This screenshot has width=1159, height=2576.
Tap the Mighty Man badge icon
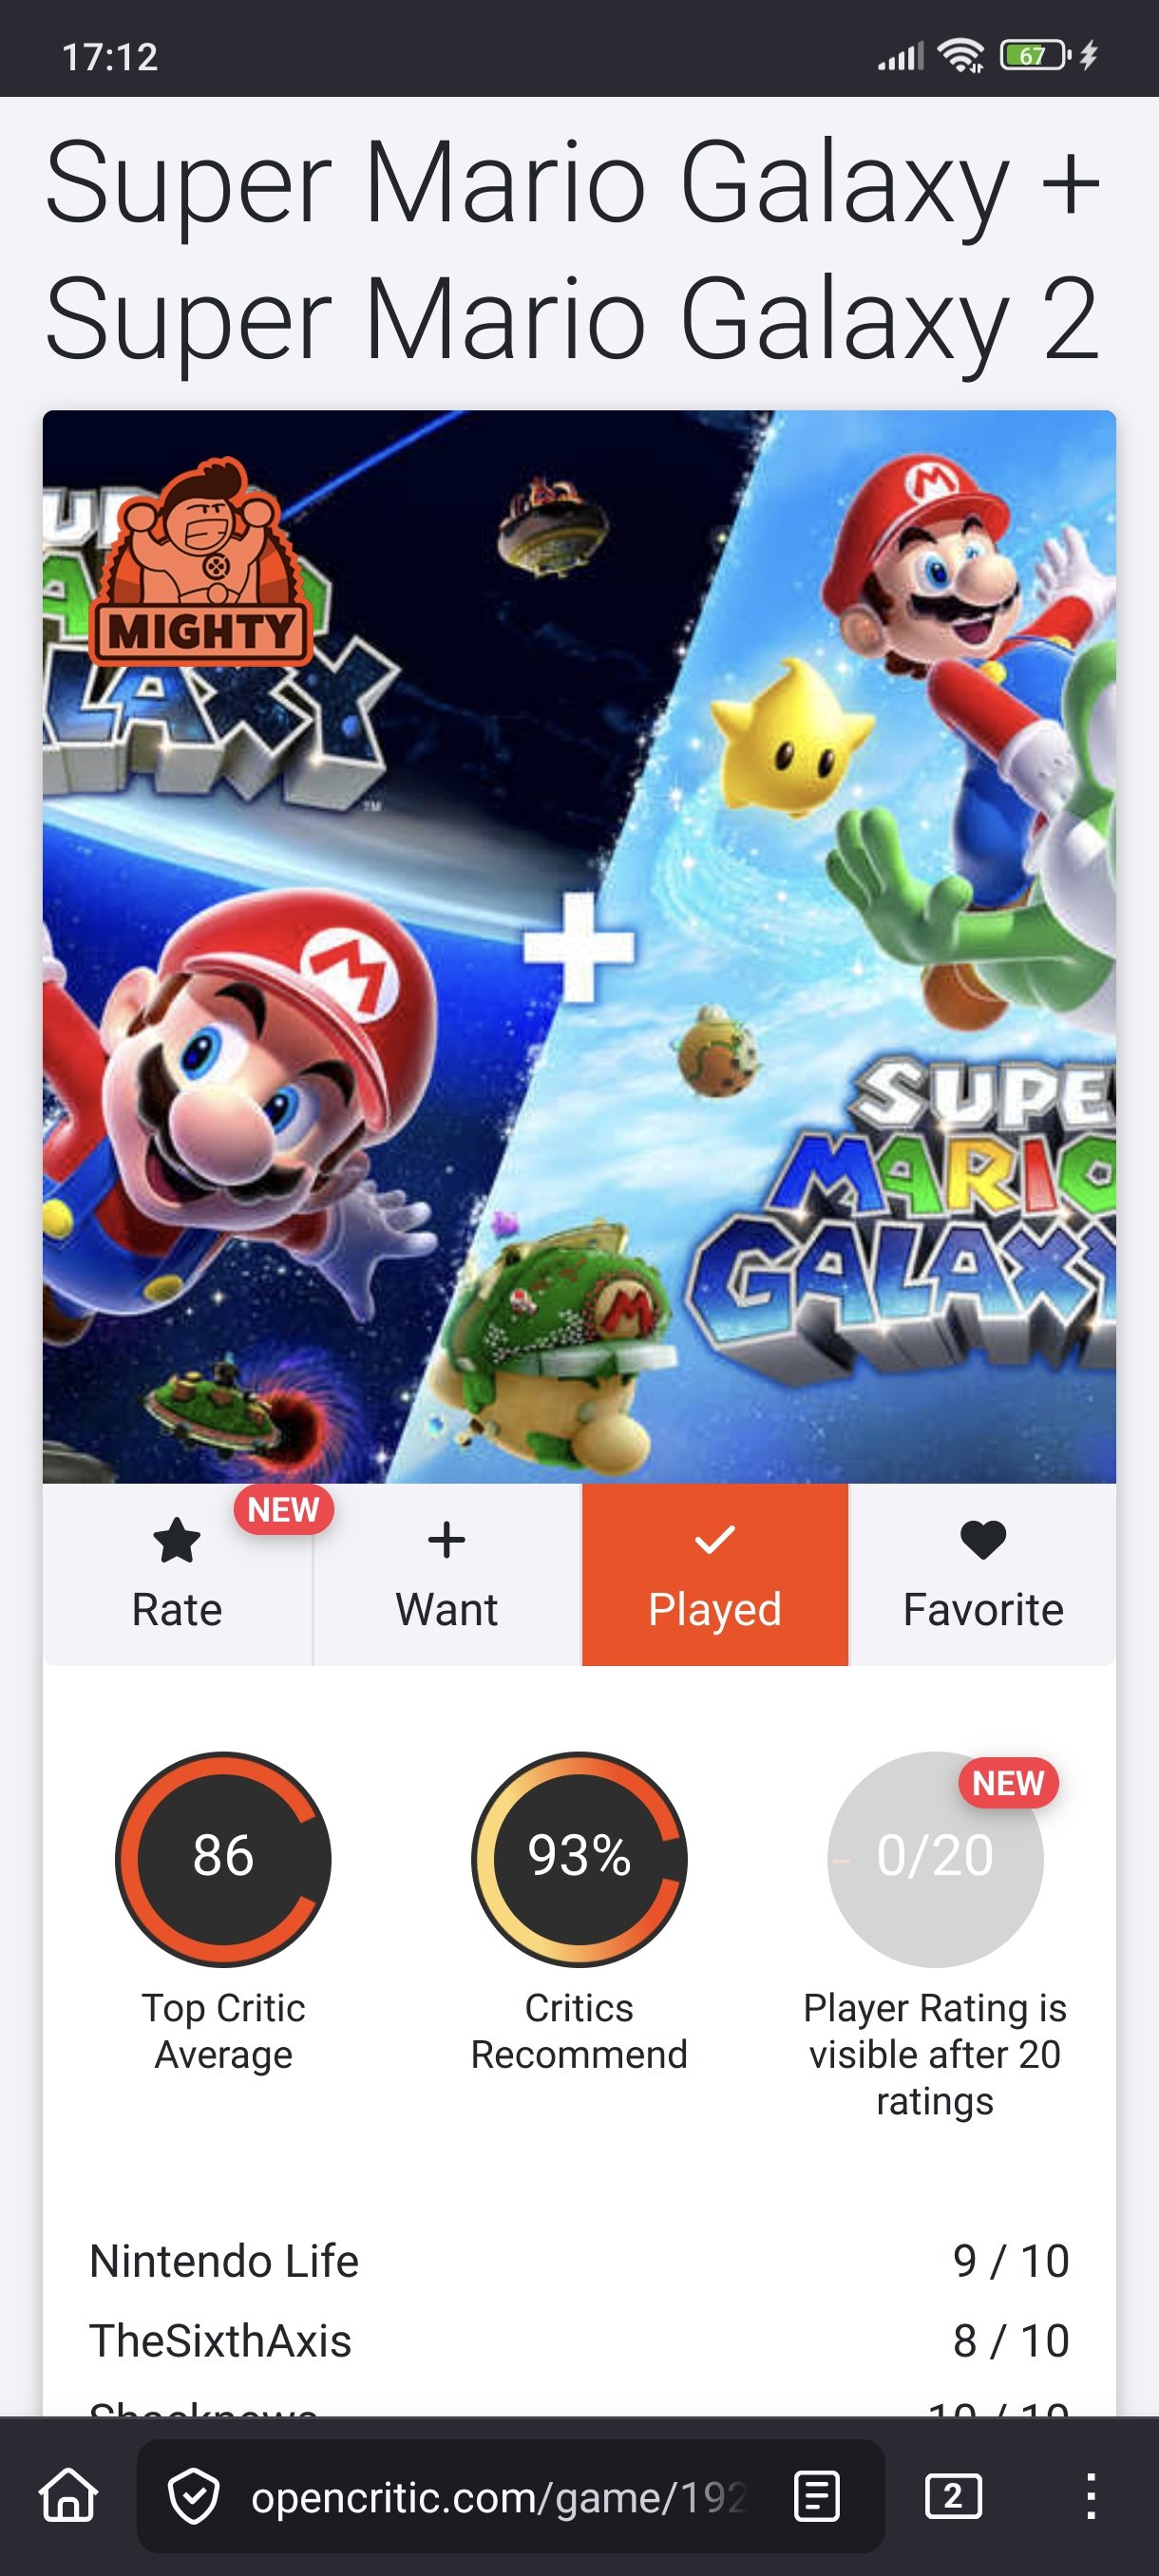(x=200, y=562)
